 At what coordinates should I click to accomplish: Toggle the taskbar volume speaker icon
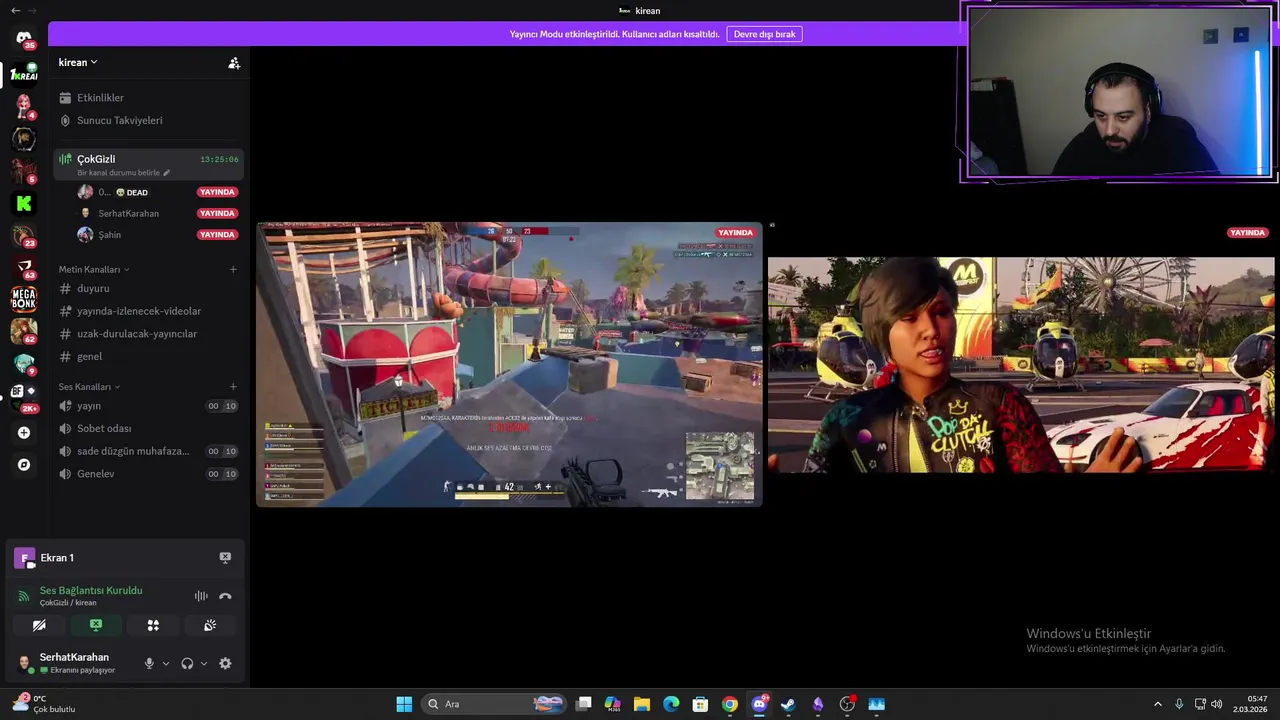(1217, 704)
